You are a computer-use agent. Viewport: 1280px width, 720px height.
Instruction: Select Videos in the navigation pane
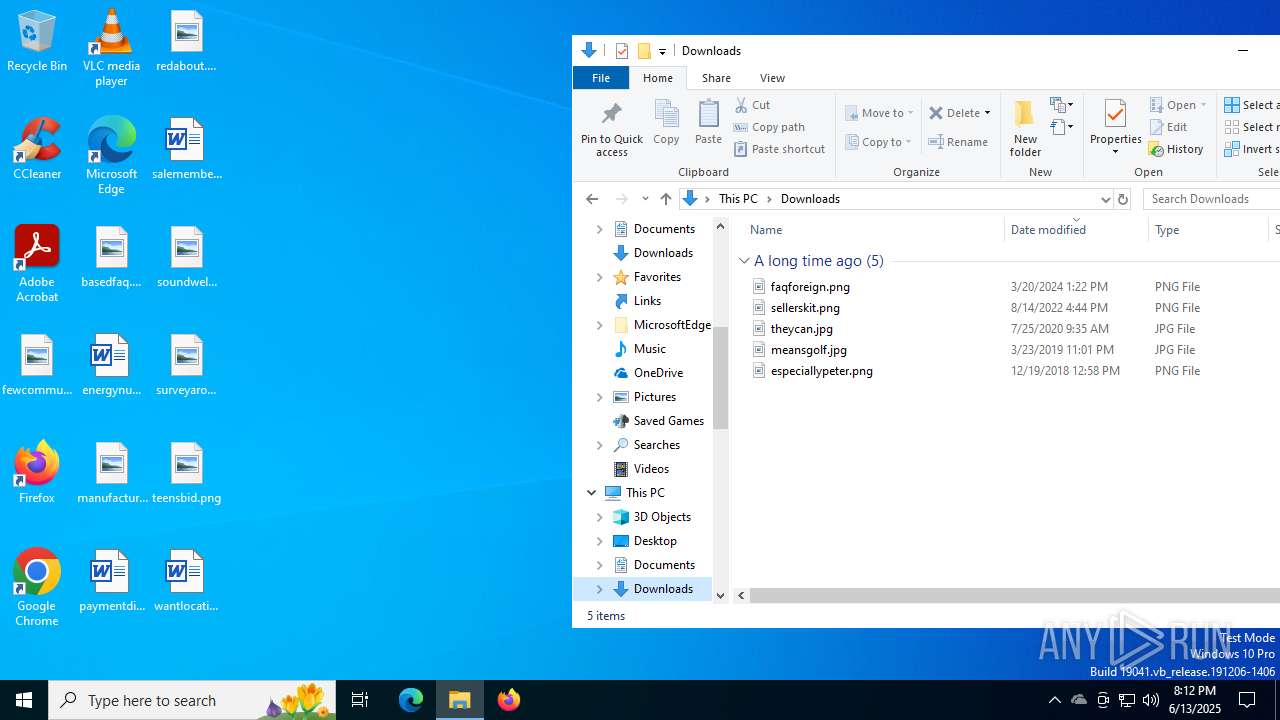pos(651,469)
